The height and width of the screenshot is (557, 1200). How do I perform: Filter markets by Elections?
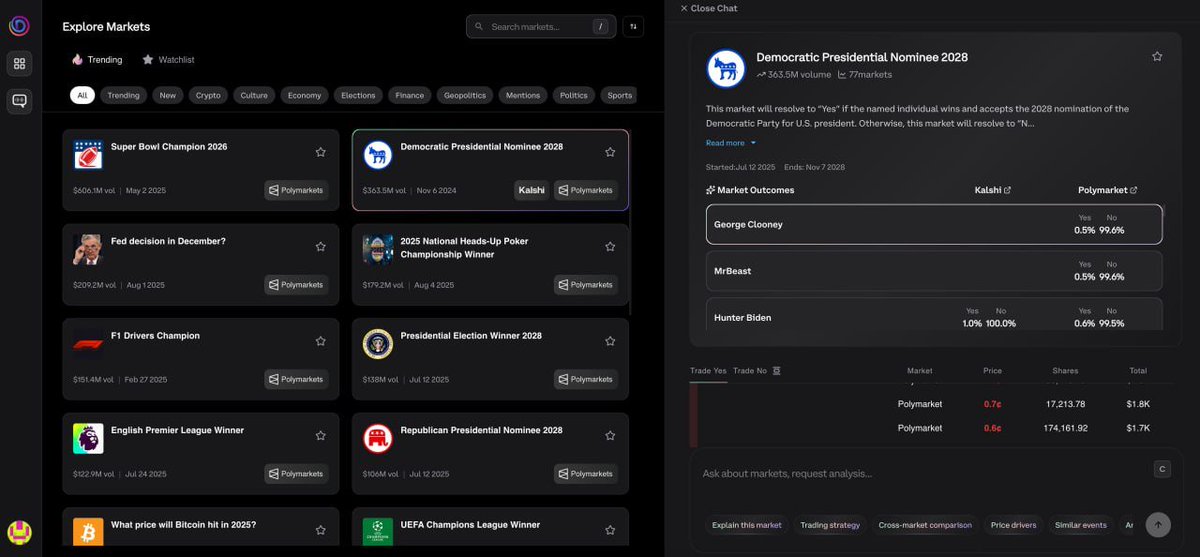[358, 95]
